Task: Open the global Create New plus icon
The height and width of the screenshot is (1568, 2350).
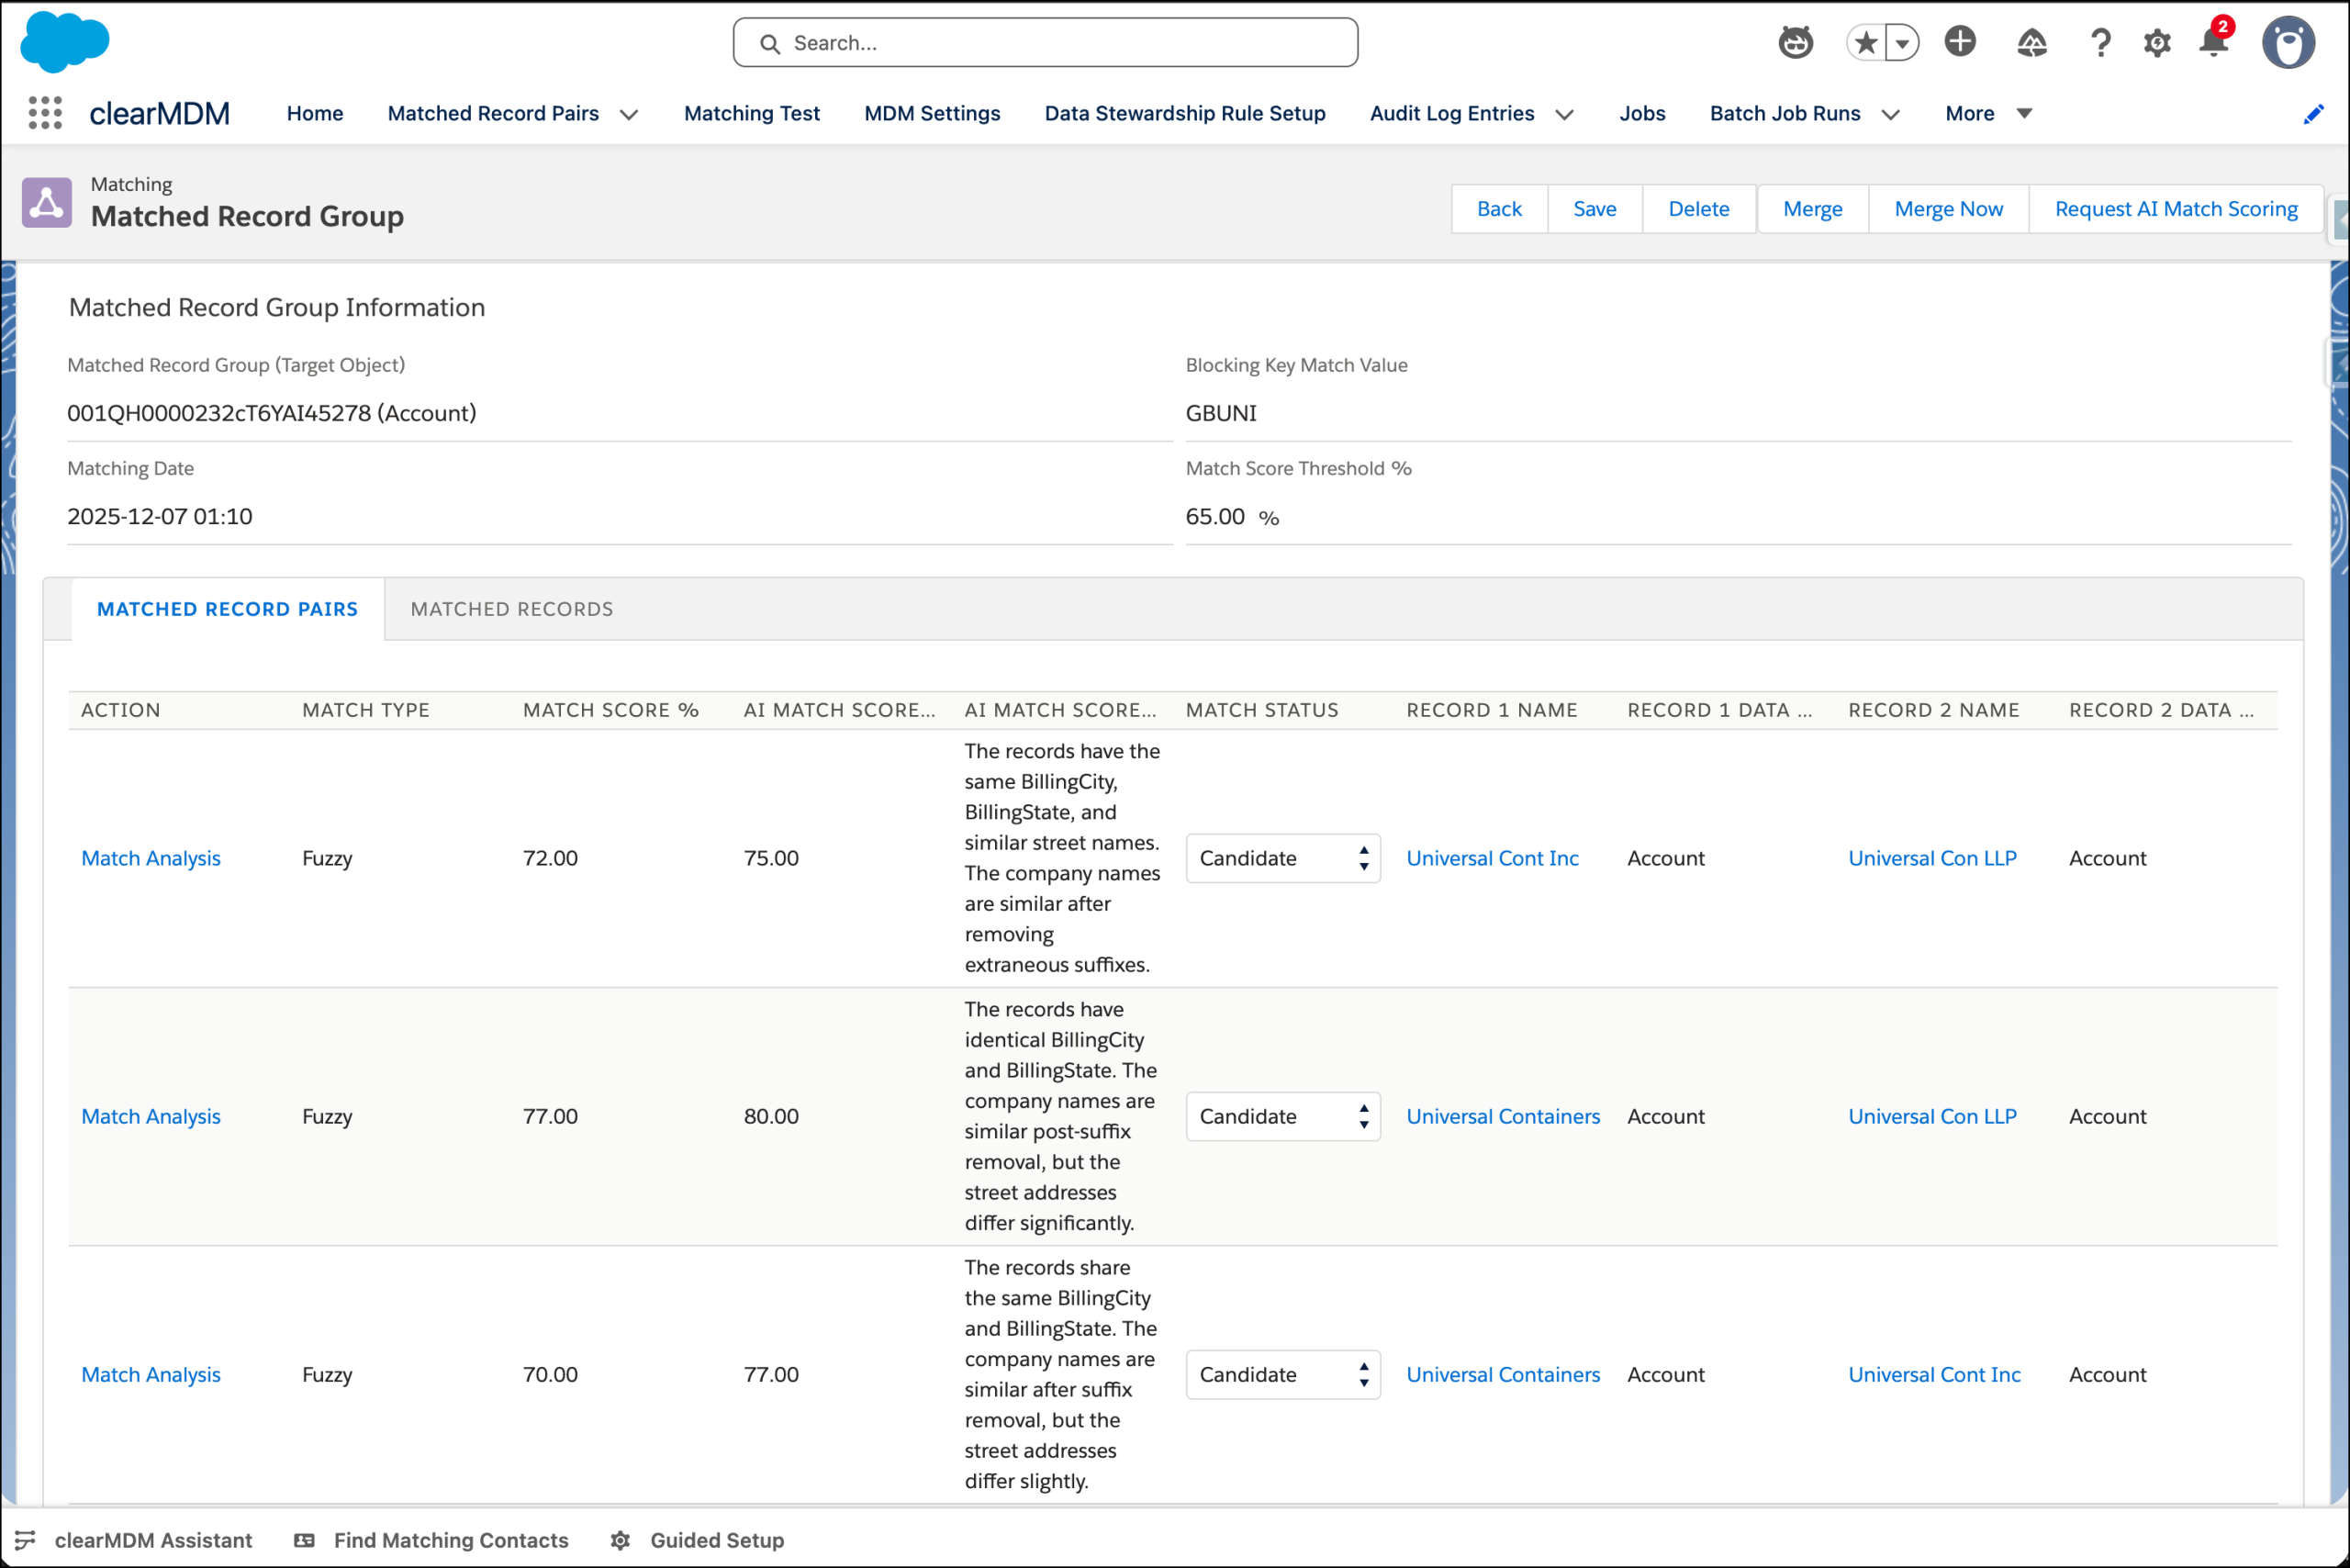Action: [1959, 42]
